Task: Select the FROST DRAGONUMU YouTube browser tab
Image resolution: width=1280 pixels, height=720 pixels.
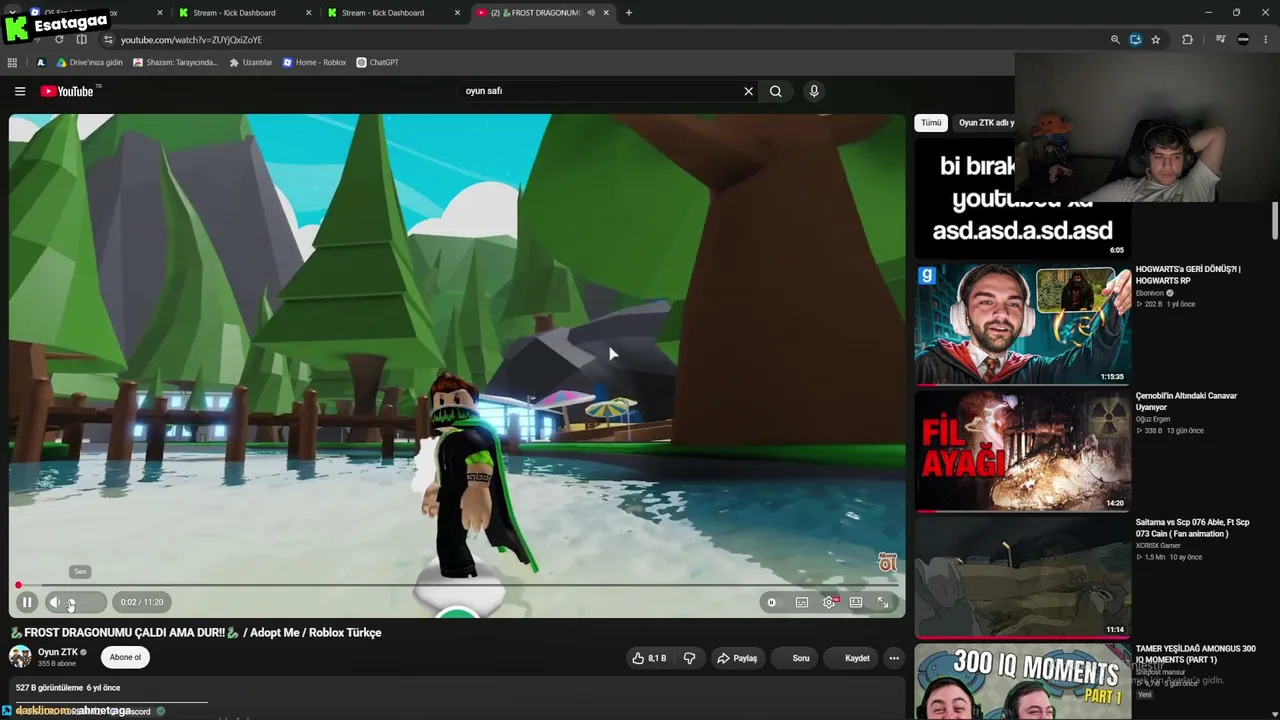Action: [x=536, y=13]
